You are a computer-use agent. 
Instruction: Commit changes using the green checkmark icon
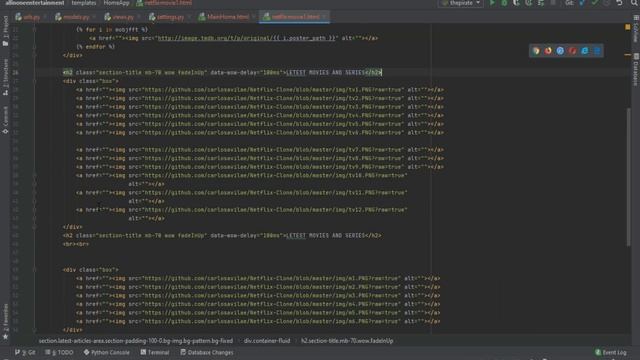tap(594, 3)
